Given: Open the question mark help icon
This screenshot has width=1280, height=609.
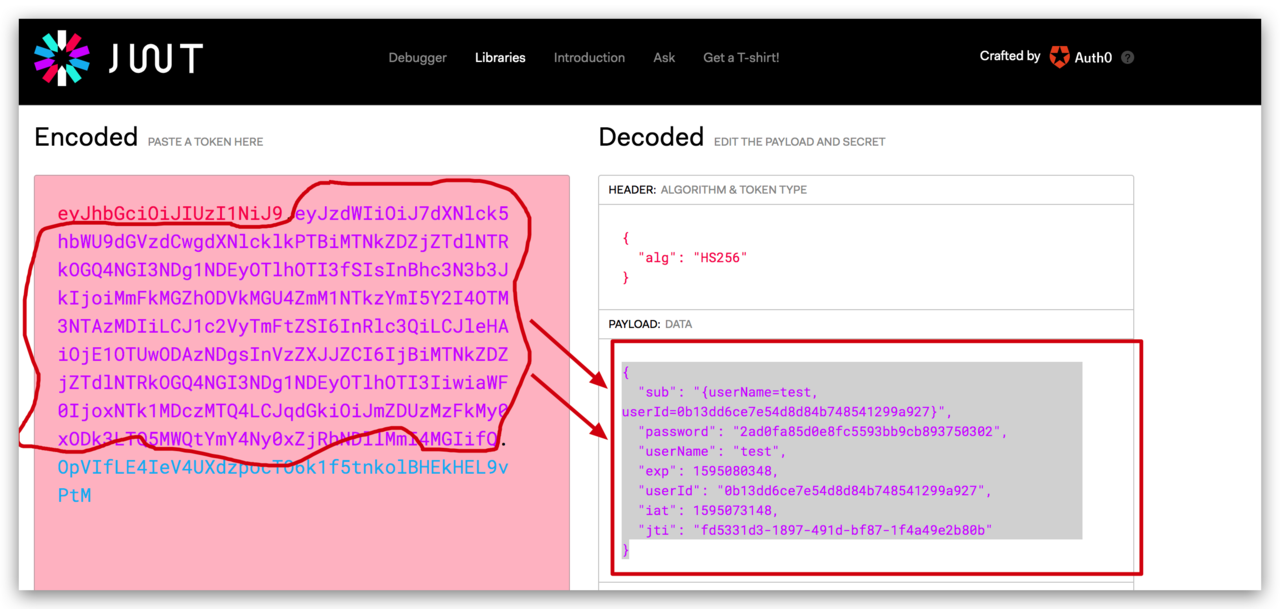Looking at the screenshot, I should (x=1128, y=58).
